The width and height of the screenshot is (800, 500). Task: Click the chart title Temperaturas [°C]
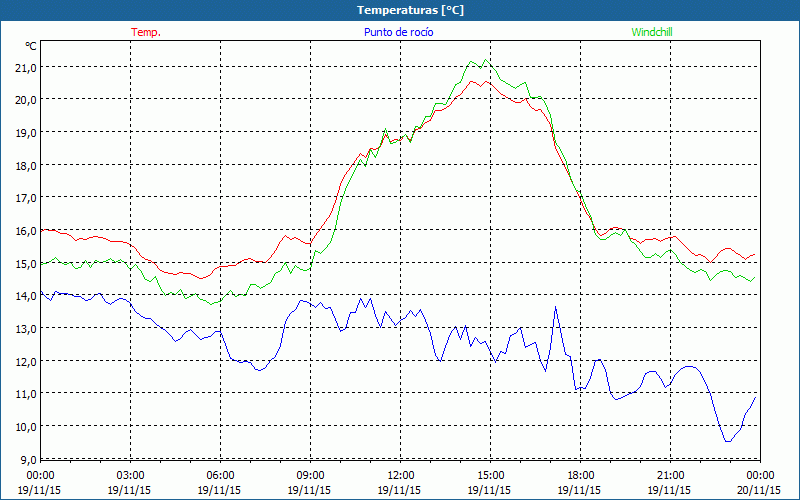(410, 10)
